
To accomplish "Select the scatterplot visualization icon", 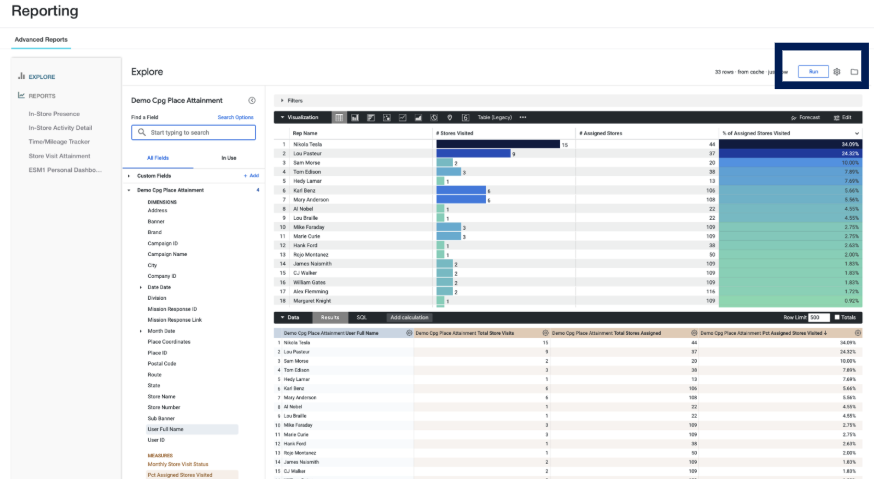I will pyautogui.click(x=386, y=118).
